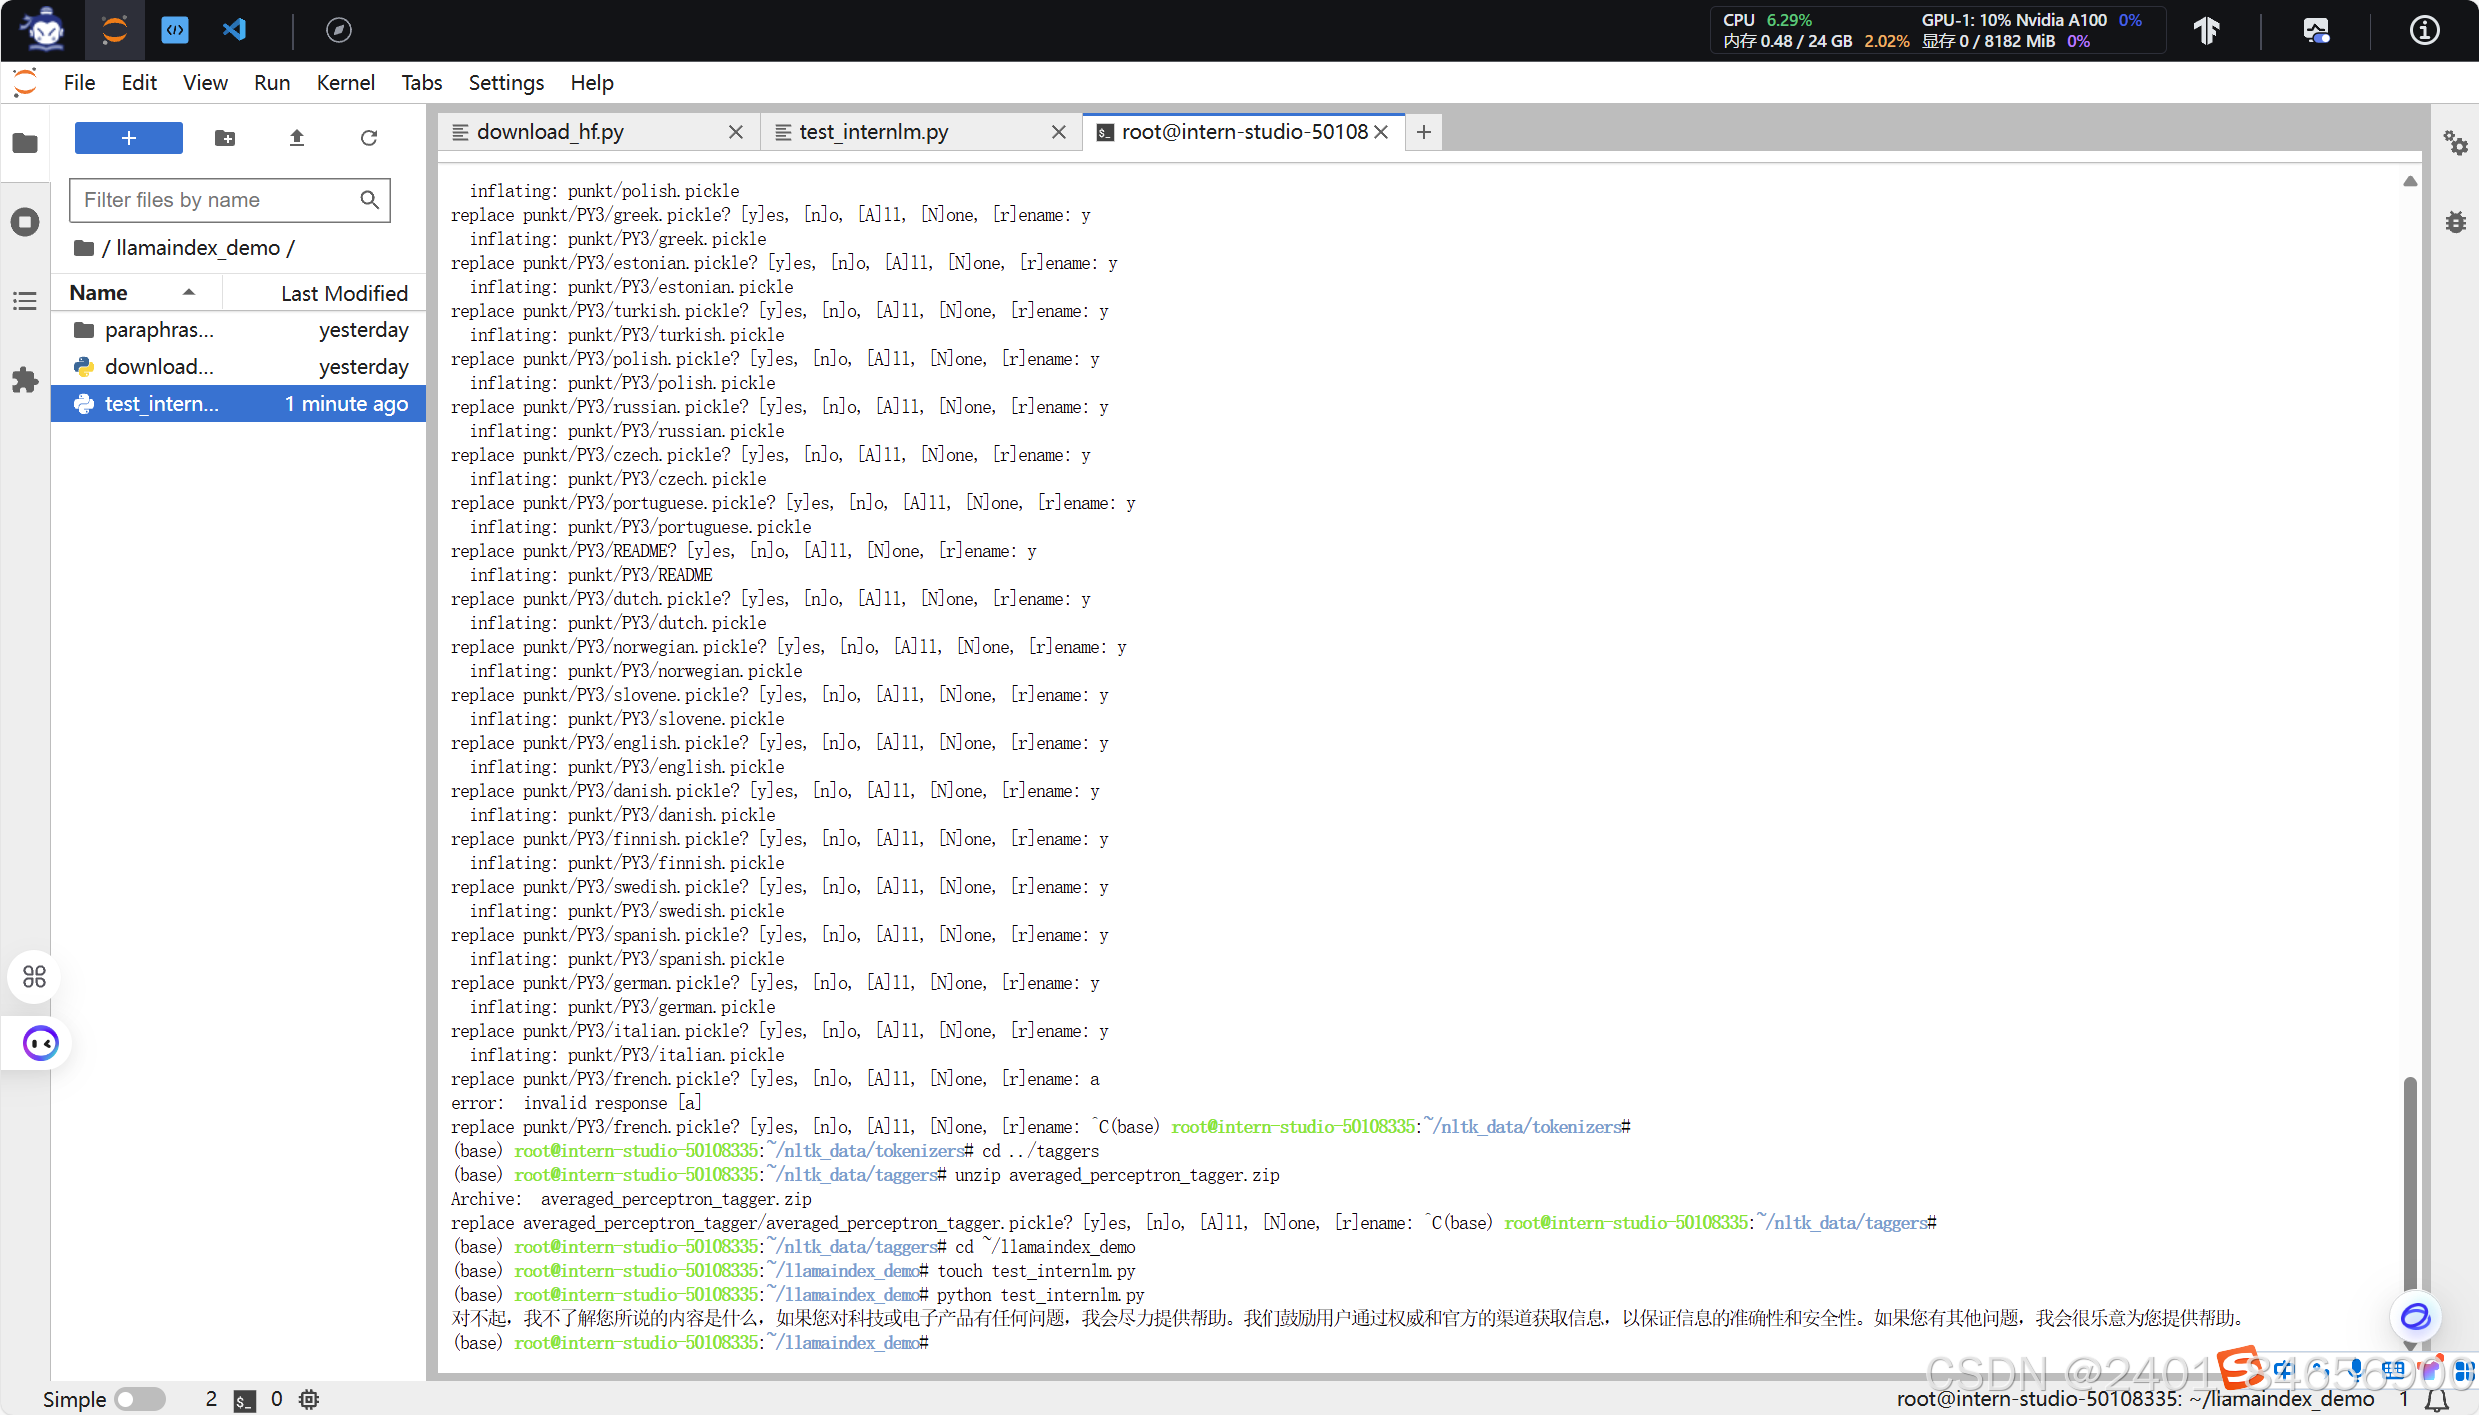Close the download_hf.py tab
The height and width of the screenshot is (1415, 2479).
point(736,132)
